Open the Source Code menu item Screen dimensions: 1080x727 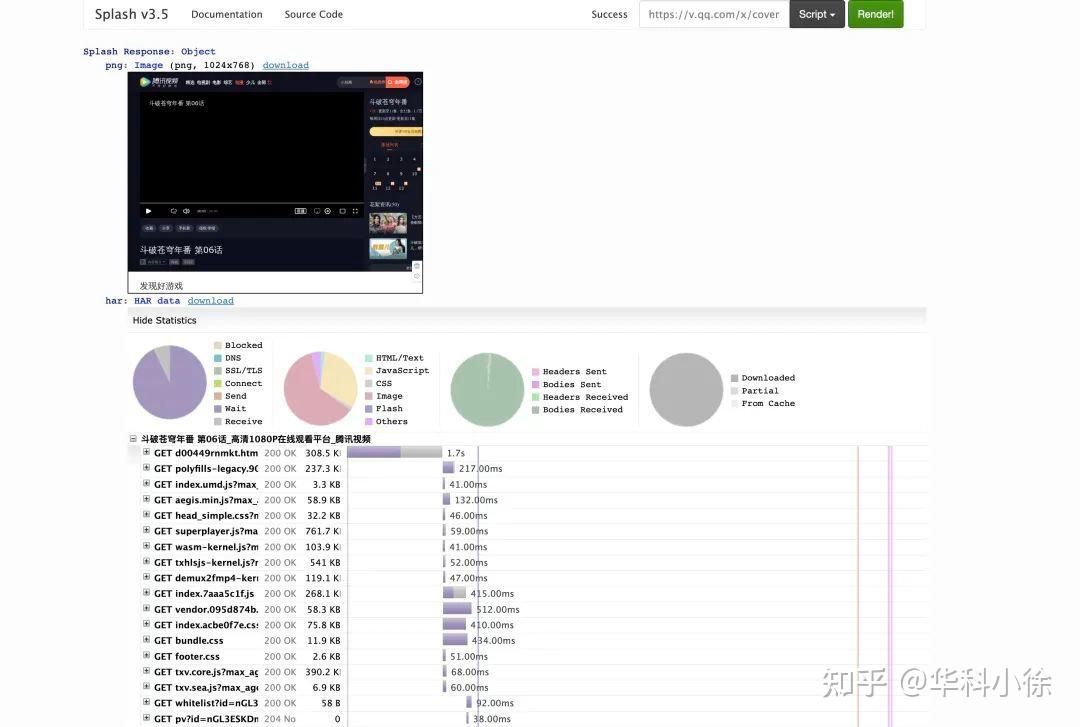pos(313,14)
